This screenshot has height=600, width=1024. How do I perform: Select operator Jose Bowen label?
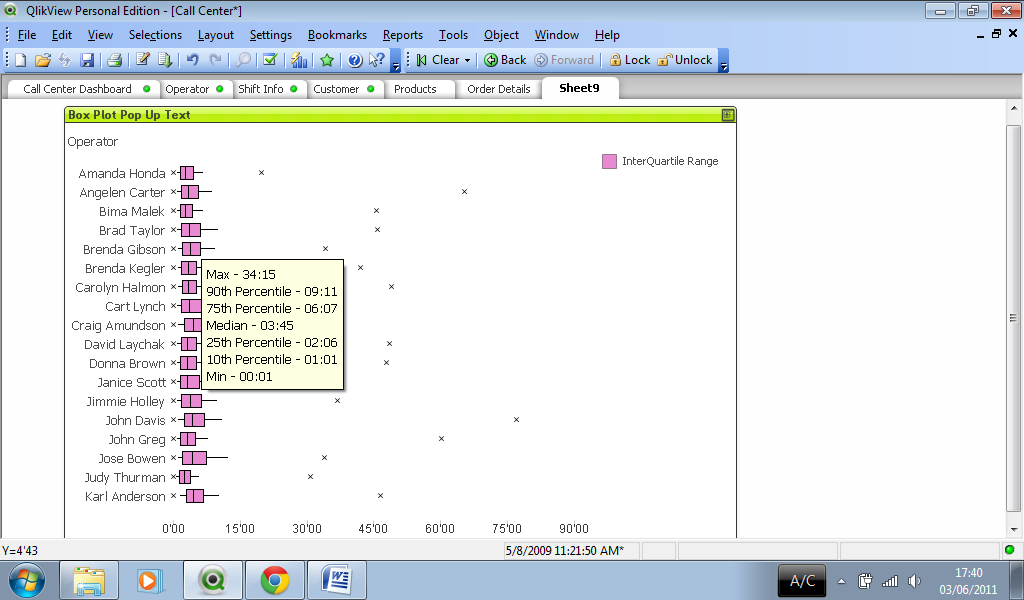pos(132,459)
